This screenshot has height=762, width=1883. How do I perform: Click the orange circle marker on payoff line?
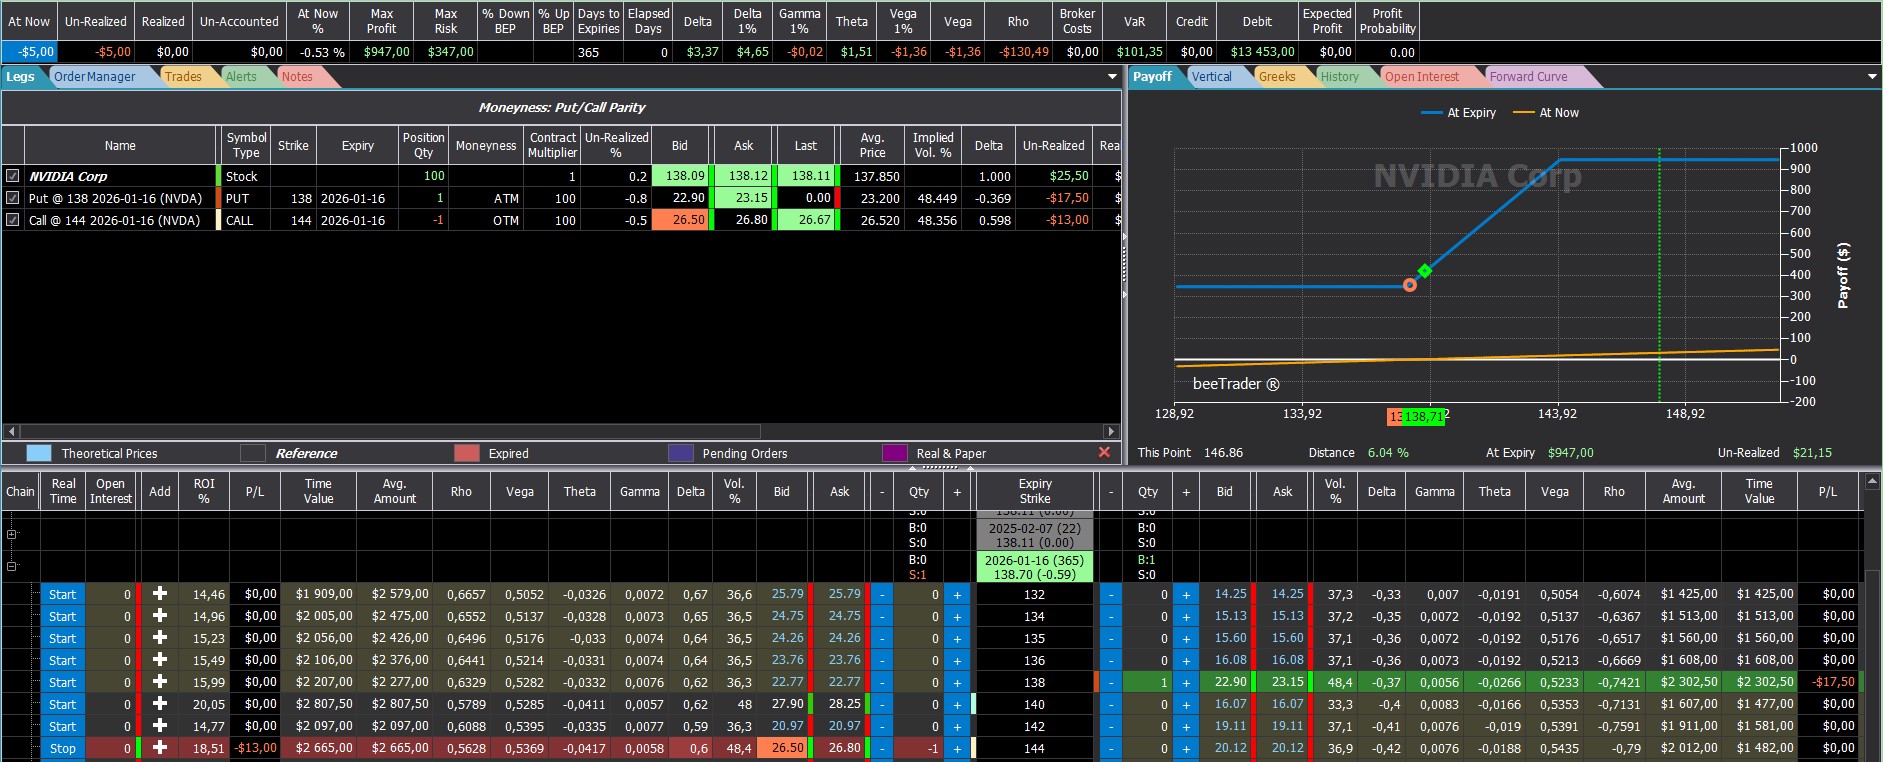pyautogui.click(x=1410, y=285)
